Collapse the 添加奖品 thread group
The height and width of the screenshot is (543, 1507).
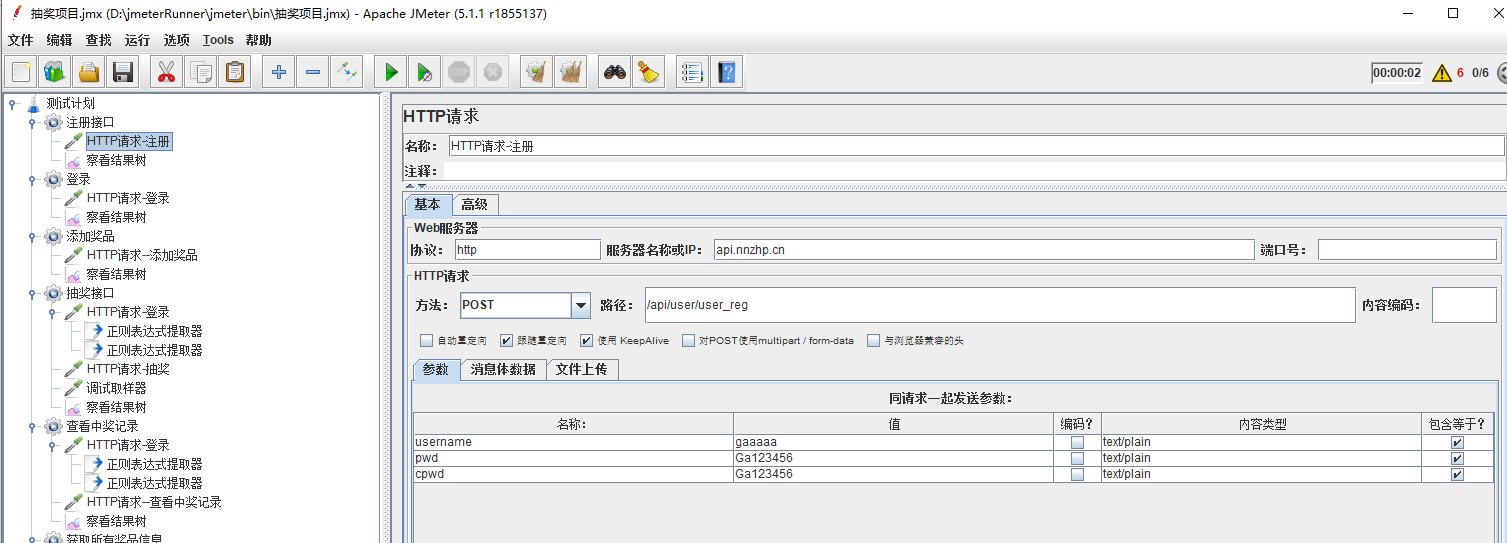click(x=32, y=236)
